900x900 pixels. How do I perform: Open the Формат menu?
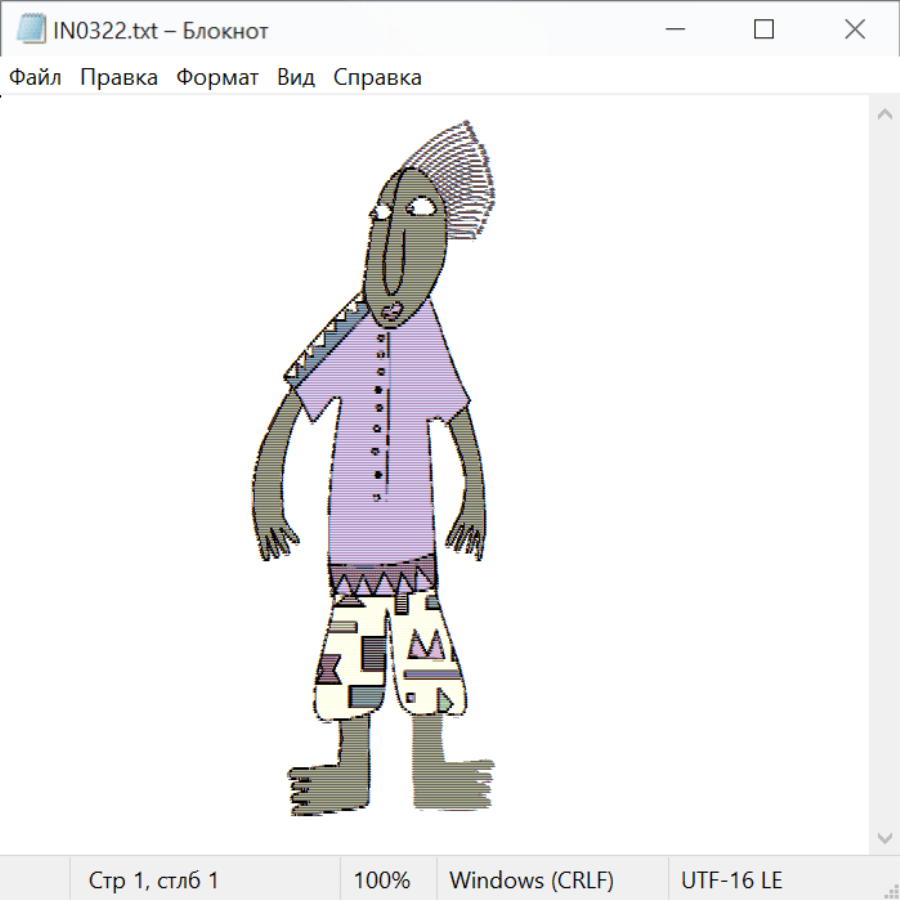tap(217, 78)
